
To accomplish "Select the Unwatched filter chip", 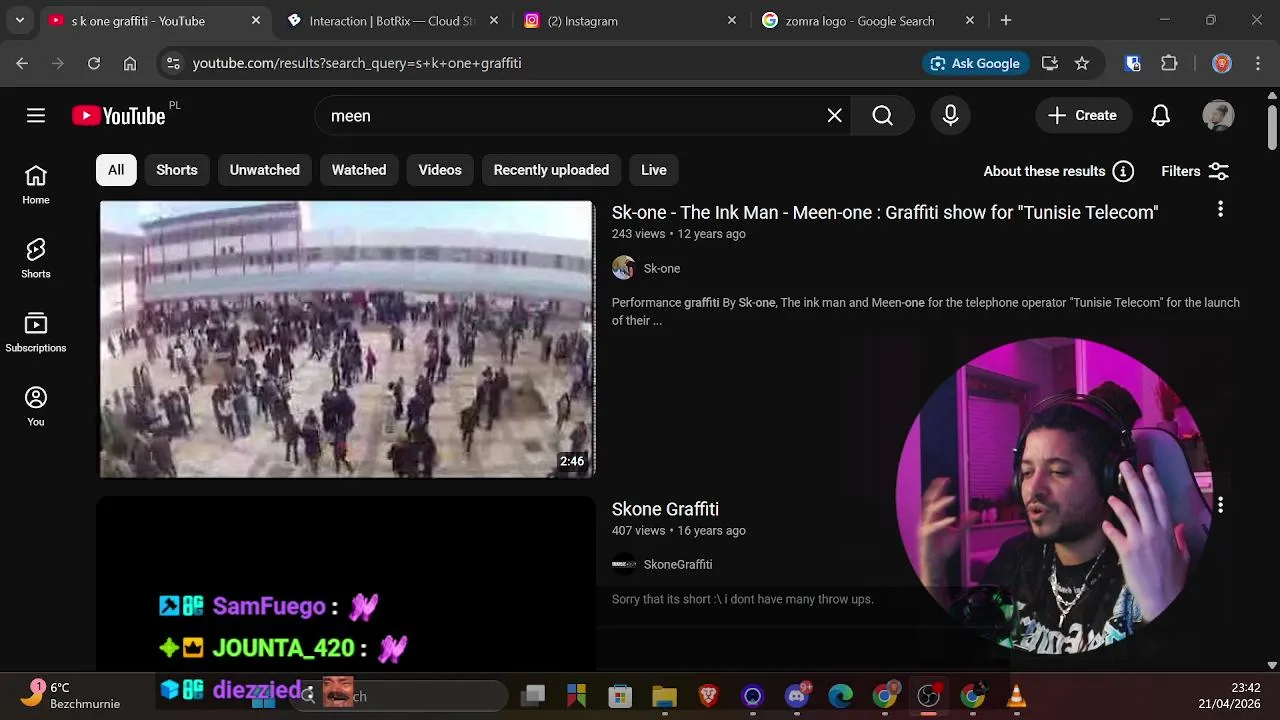I will pyautogui.click(x=265, y=170).
